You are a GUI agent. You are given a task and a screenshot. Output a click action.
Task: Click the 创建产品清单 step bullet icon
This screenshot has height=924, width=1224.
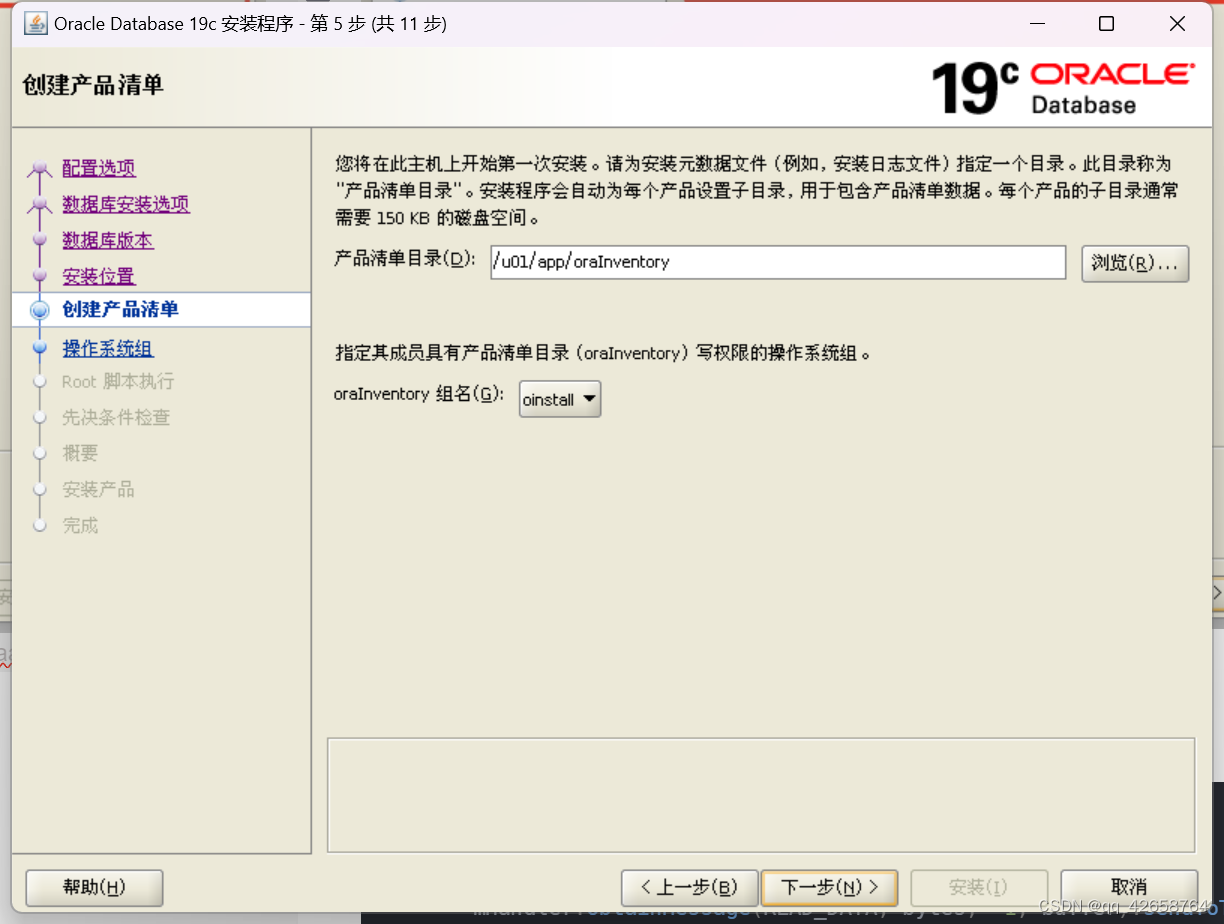40,311
